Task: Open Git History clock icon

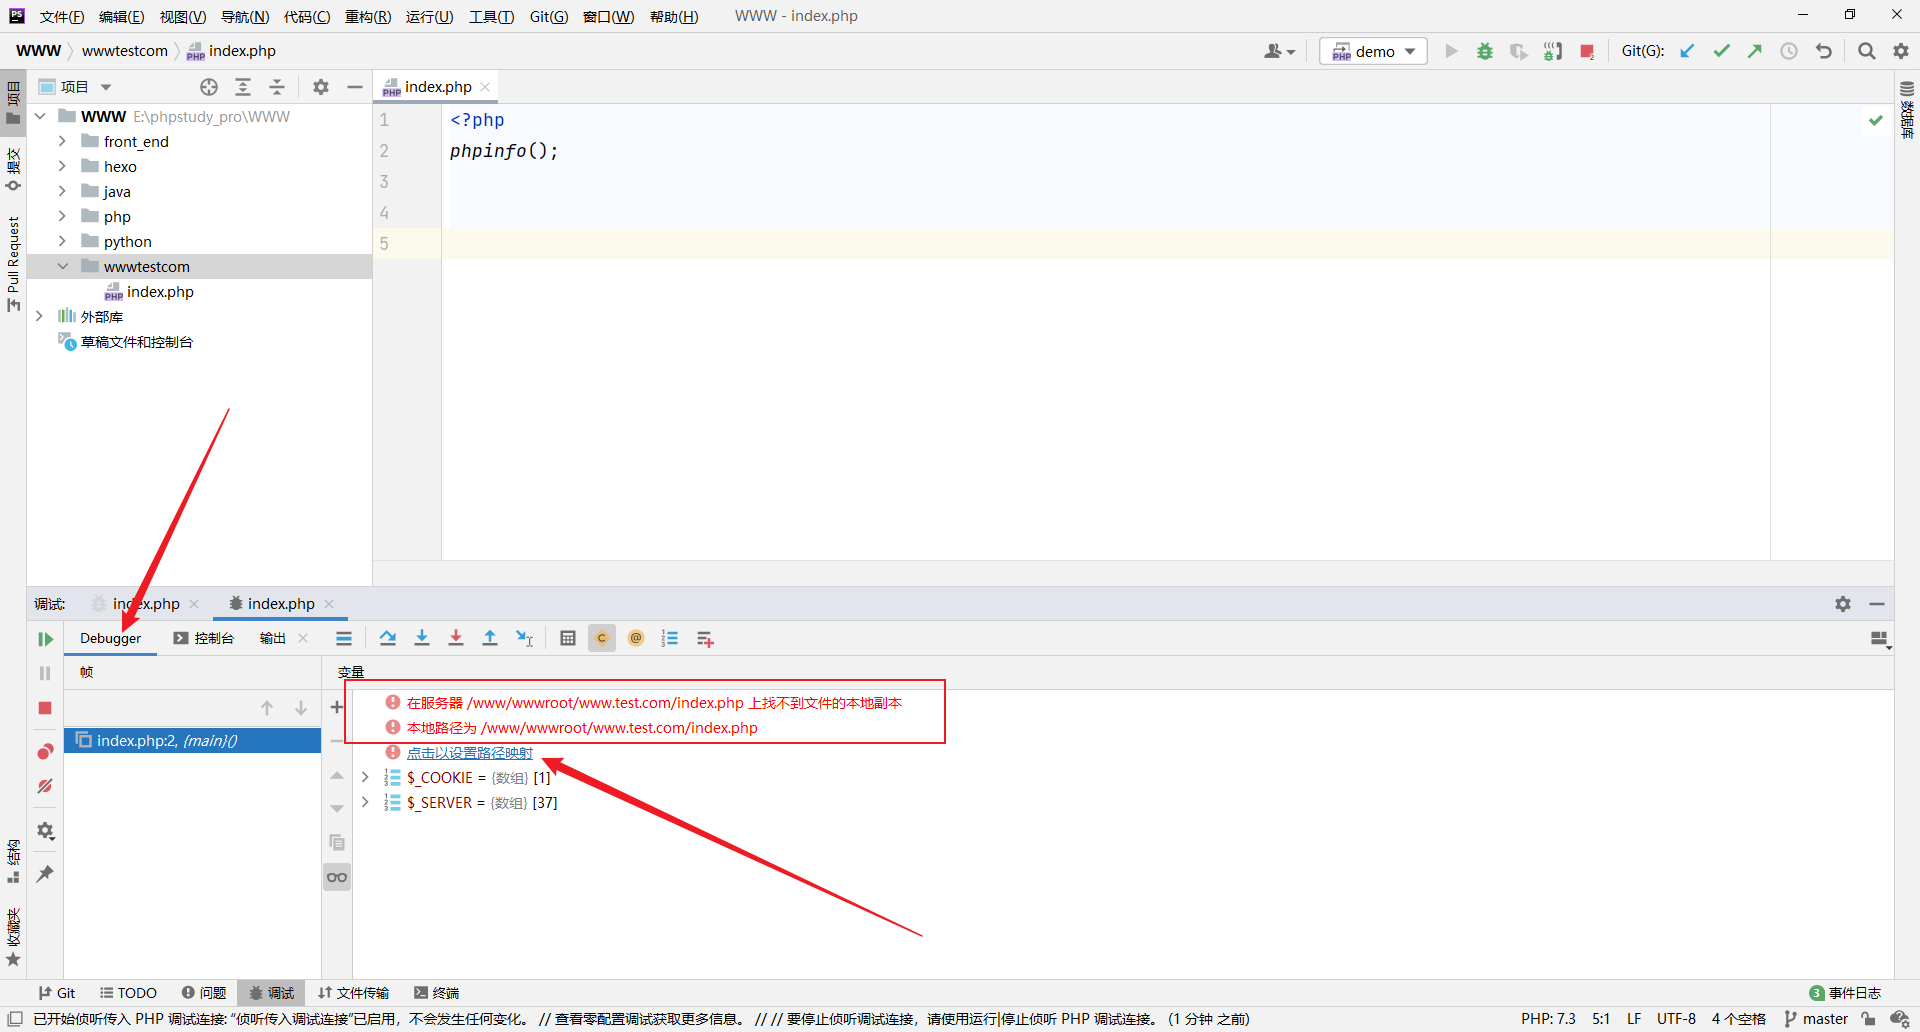Action: coord(1789,51)
